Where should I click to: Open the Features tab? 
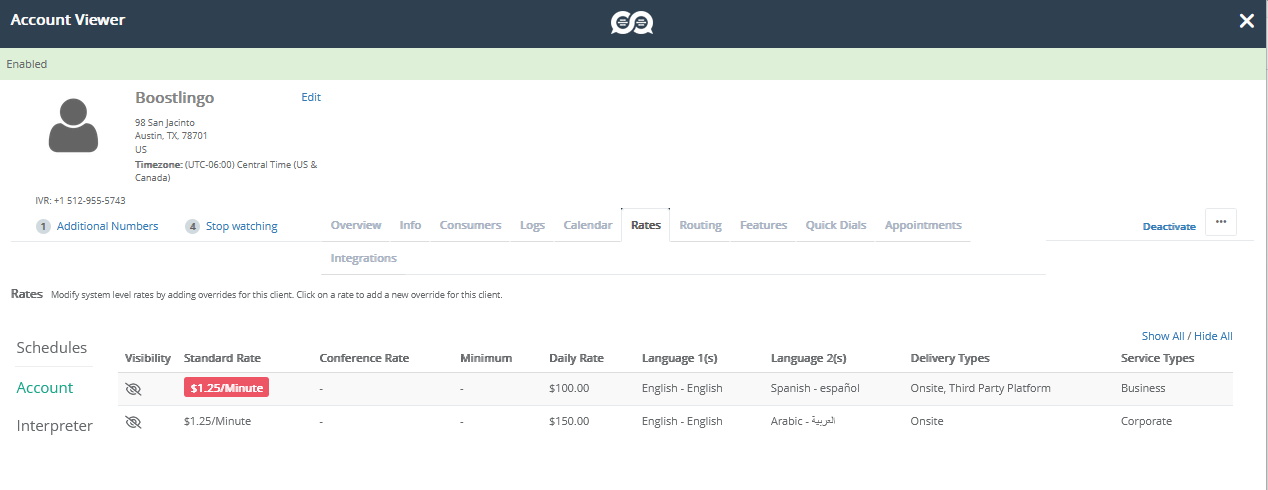(x=763, y=225)
